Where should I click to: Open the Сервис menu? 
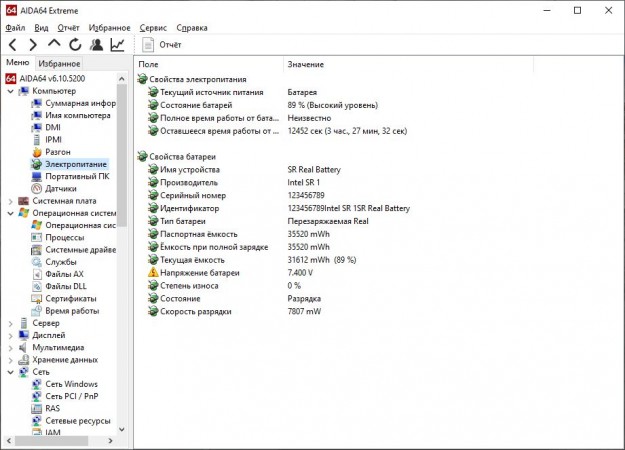[153, 28]
